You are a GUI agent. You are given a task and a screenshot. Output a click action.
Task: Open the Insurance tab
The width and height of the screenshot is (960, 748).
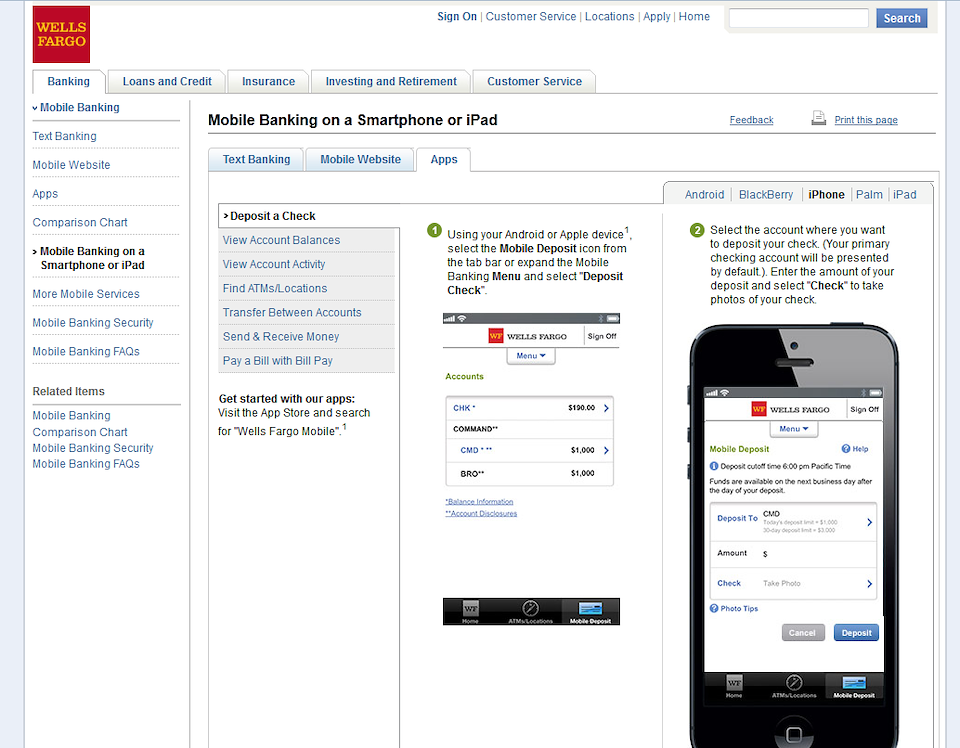click(268, 81)
